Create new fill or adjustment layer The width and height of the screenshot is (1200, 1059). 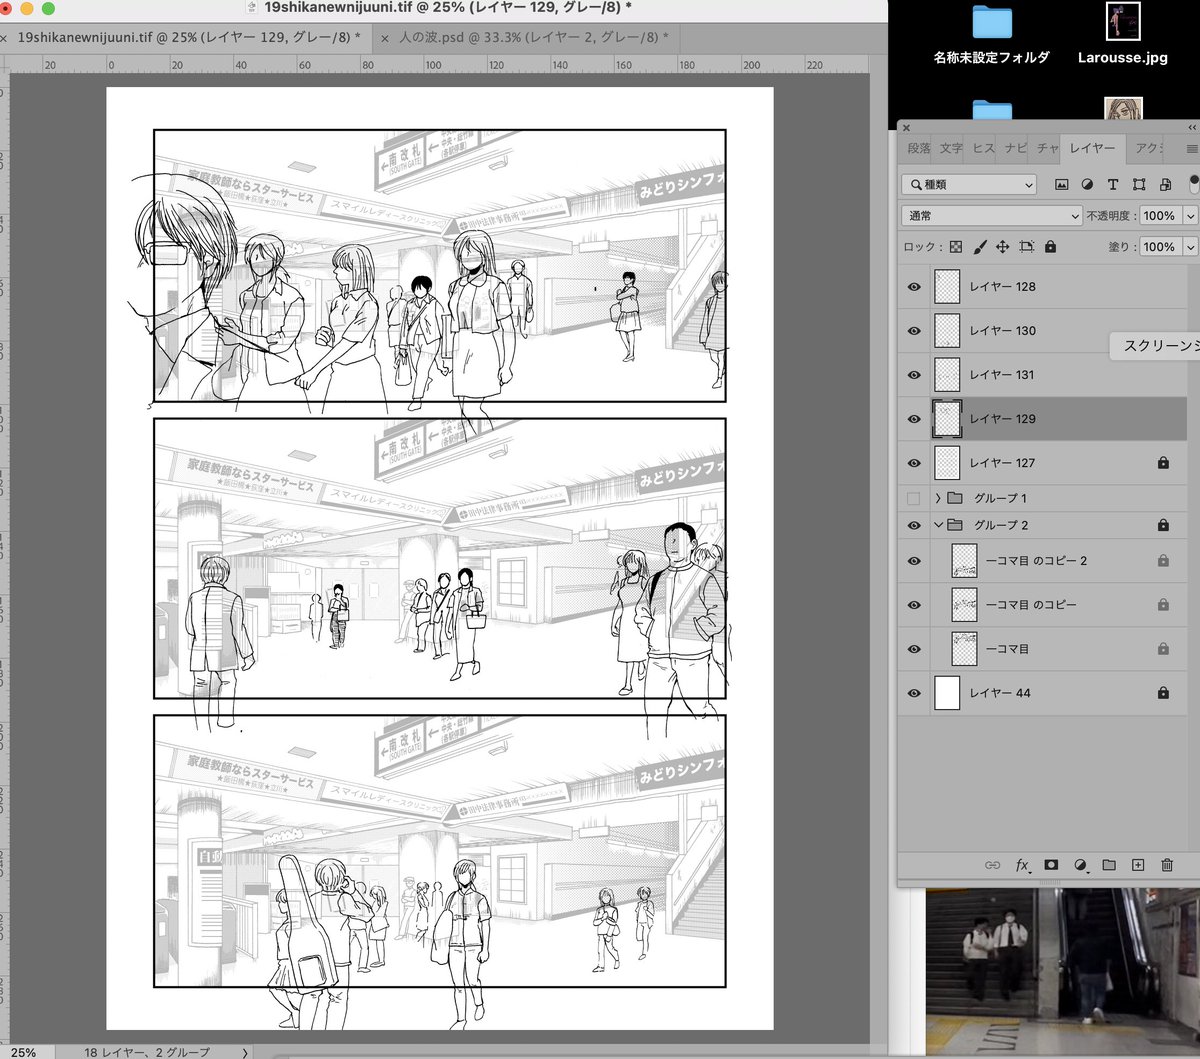[x=1080, y=865]
